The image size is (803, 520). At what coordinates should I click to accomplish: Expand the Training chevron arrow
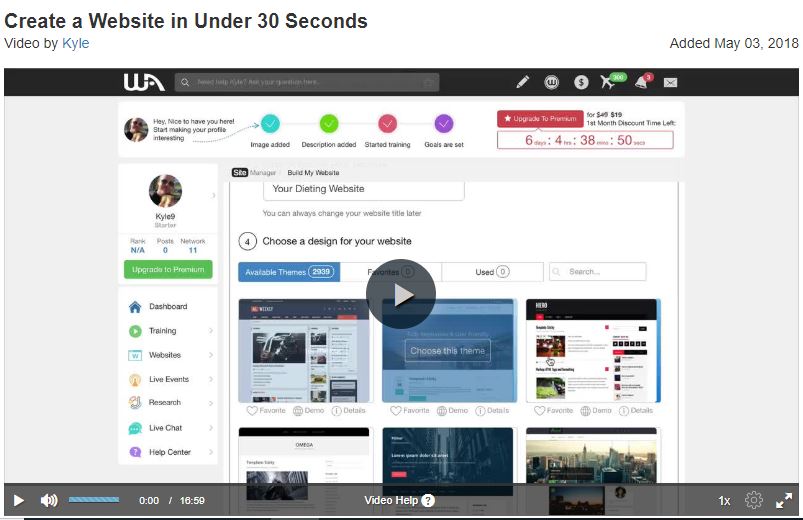(210, 331)
